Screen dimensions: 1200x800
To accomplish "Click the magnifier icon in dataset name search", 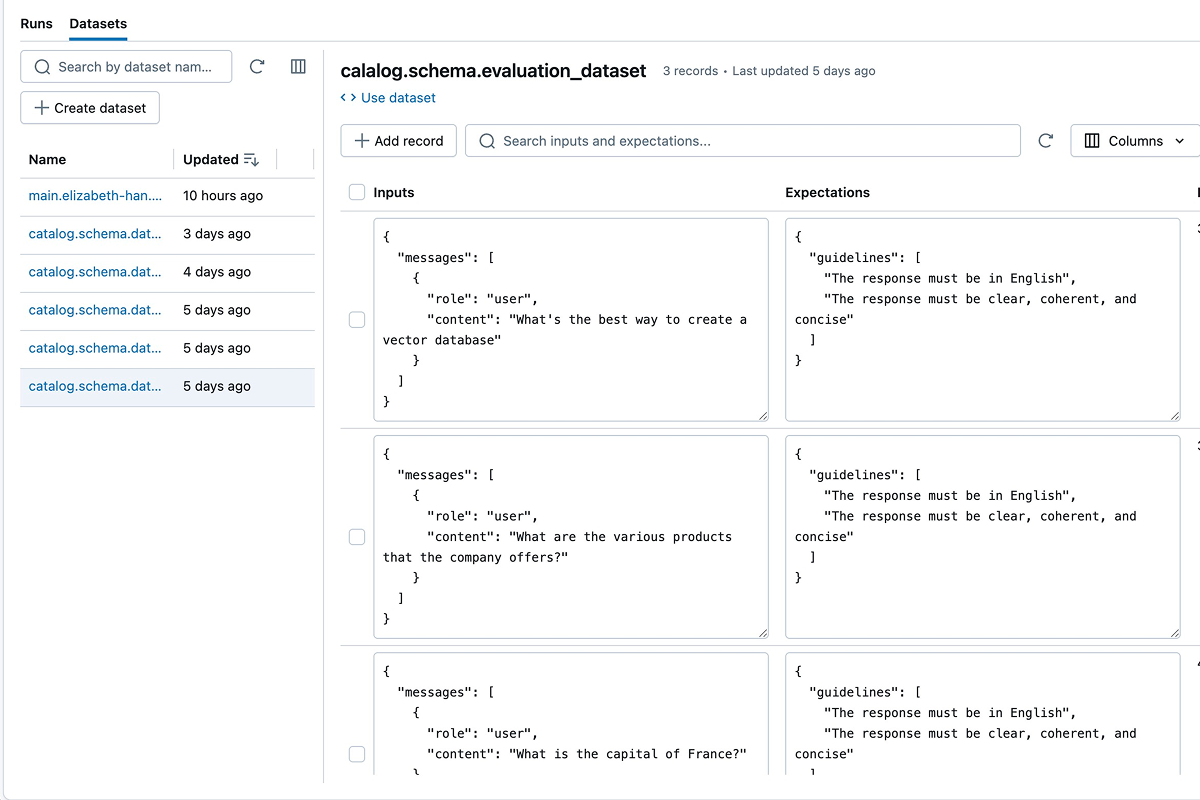I will [x=42, y=67].
